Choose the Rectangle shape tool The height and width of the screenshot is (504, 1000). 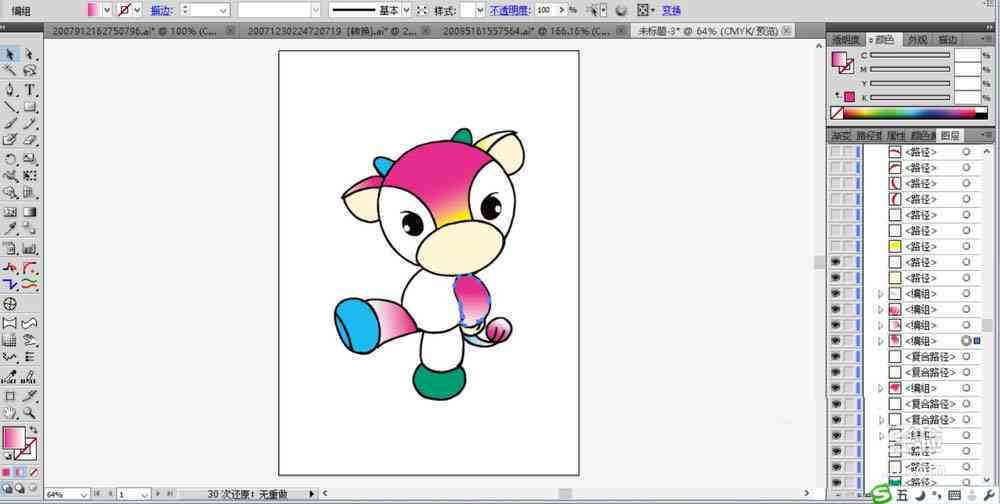29,107
